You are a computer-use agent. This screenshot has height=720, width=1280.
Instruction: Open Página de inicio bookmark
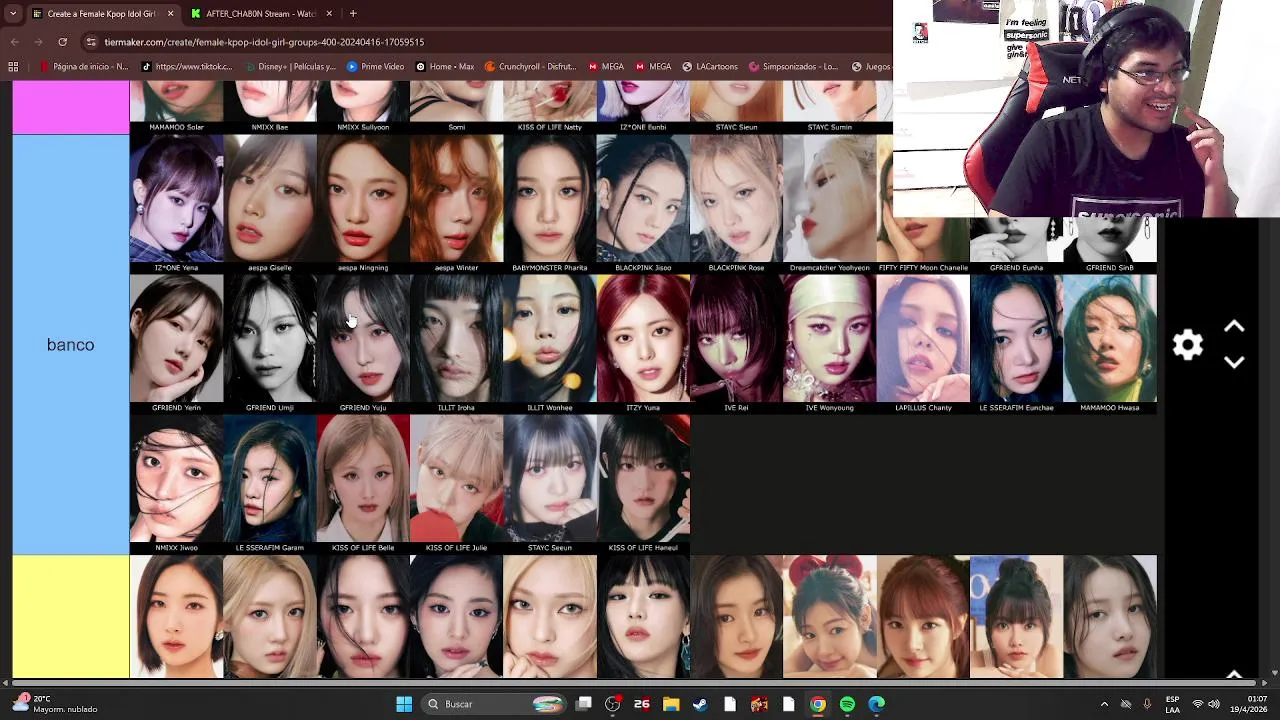(x=83, y=67)
